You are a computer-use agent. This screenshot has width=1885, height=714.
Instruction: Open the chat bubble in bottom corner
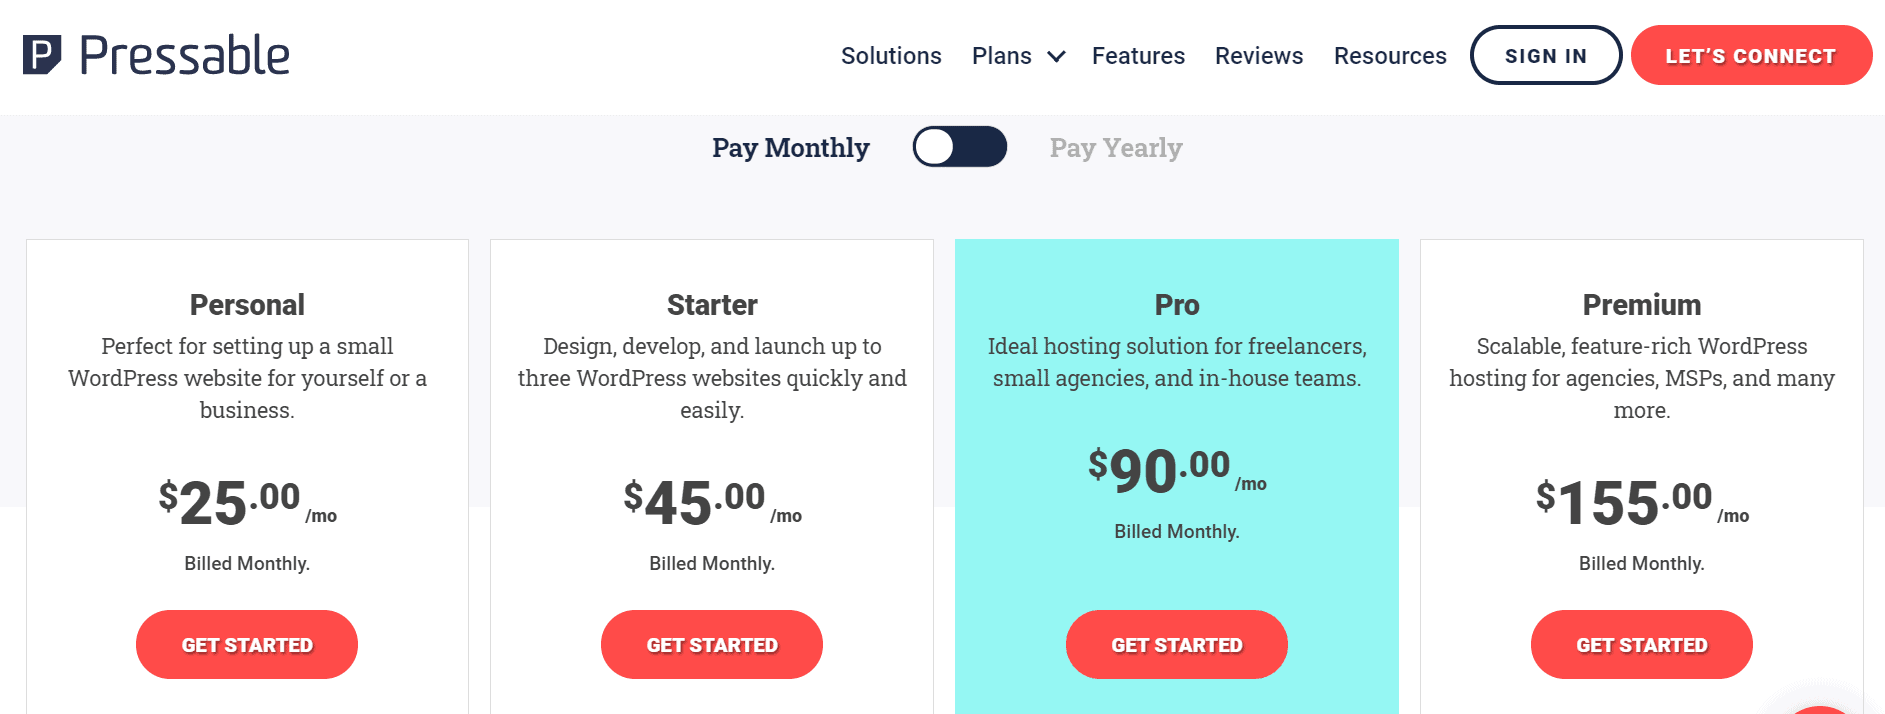[x=1822, y=708]
